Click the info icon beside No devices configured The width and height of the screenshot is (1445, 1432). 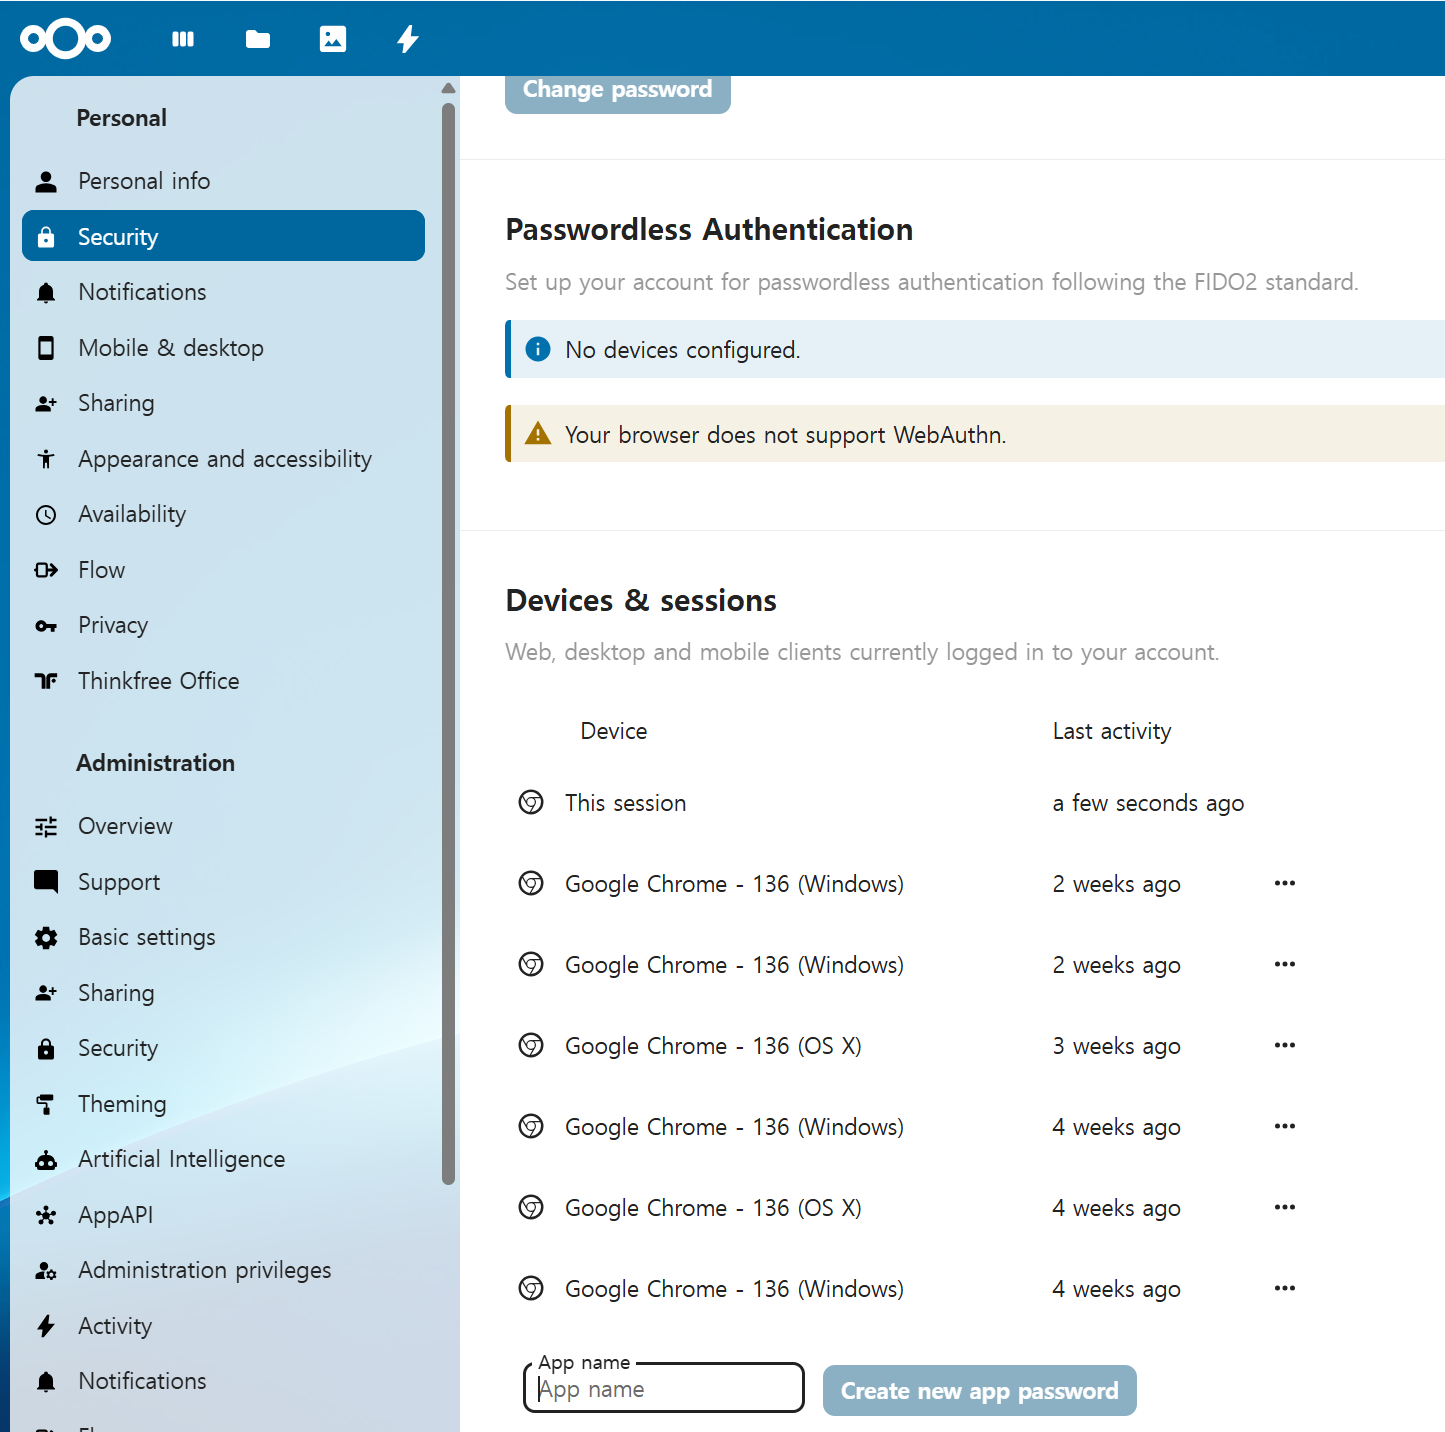[538, 349]
